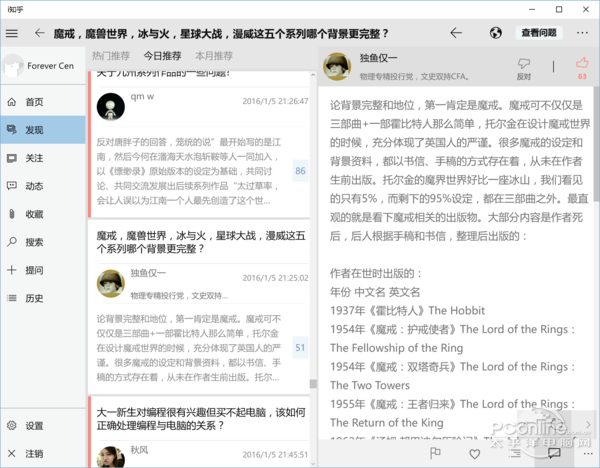Click the plus icon next to 提问
Image resolution: width=600 pixels, height=468 pixels.
[12, 270]
